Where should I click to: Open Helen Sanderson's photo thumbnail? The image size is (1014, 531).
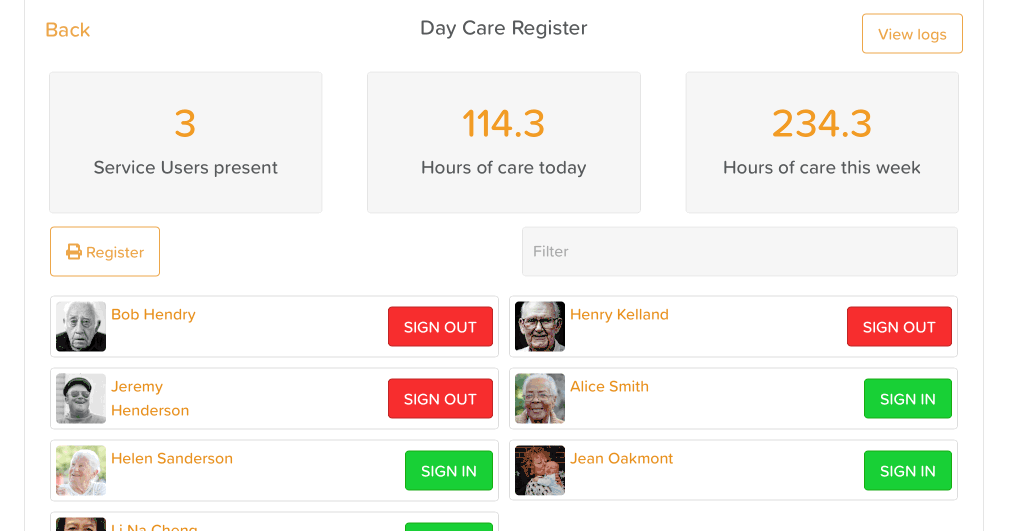click(81, 471)
